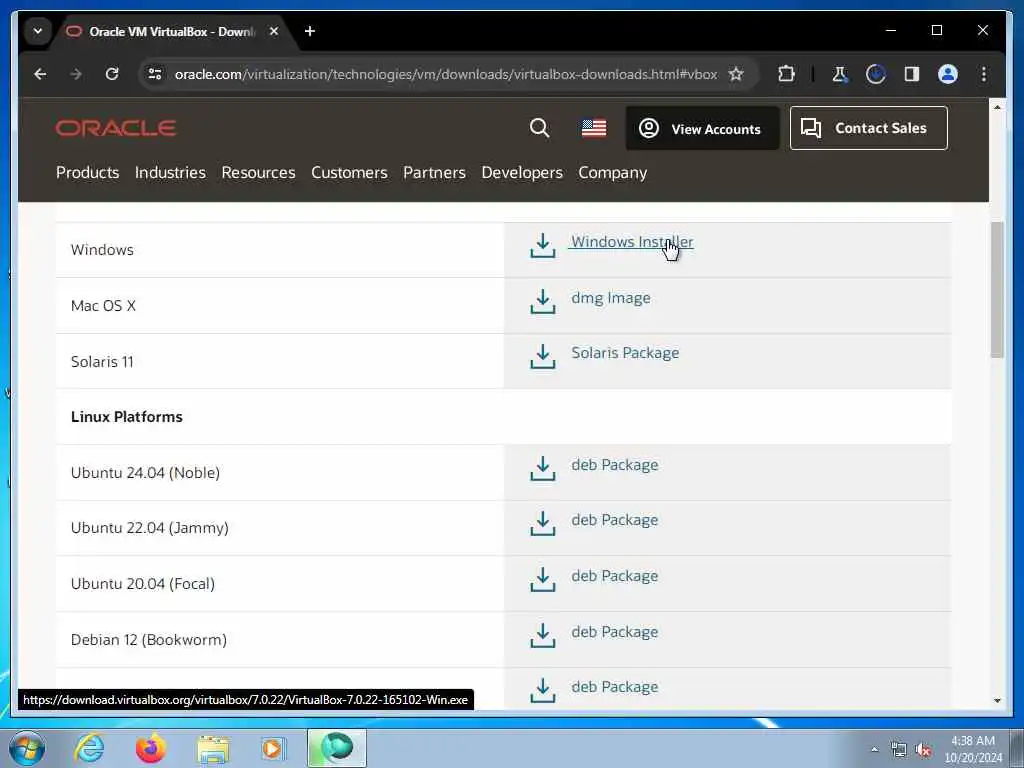Click download icon in Mac OS X row
This screenshot has width=1024, height=768.
pyautogui.click(x=543, y=302)
